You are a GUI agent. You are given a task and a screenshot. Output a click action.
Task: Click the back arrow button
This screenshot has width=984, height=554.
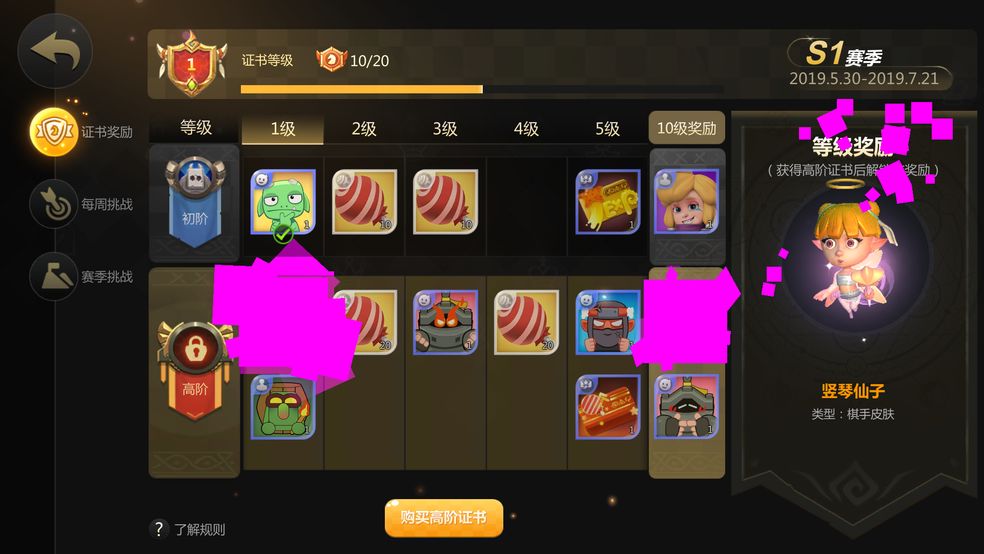pos(55,51)
